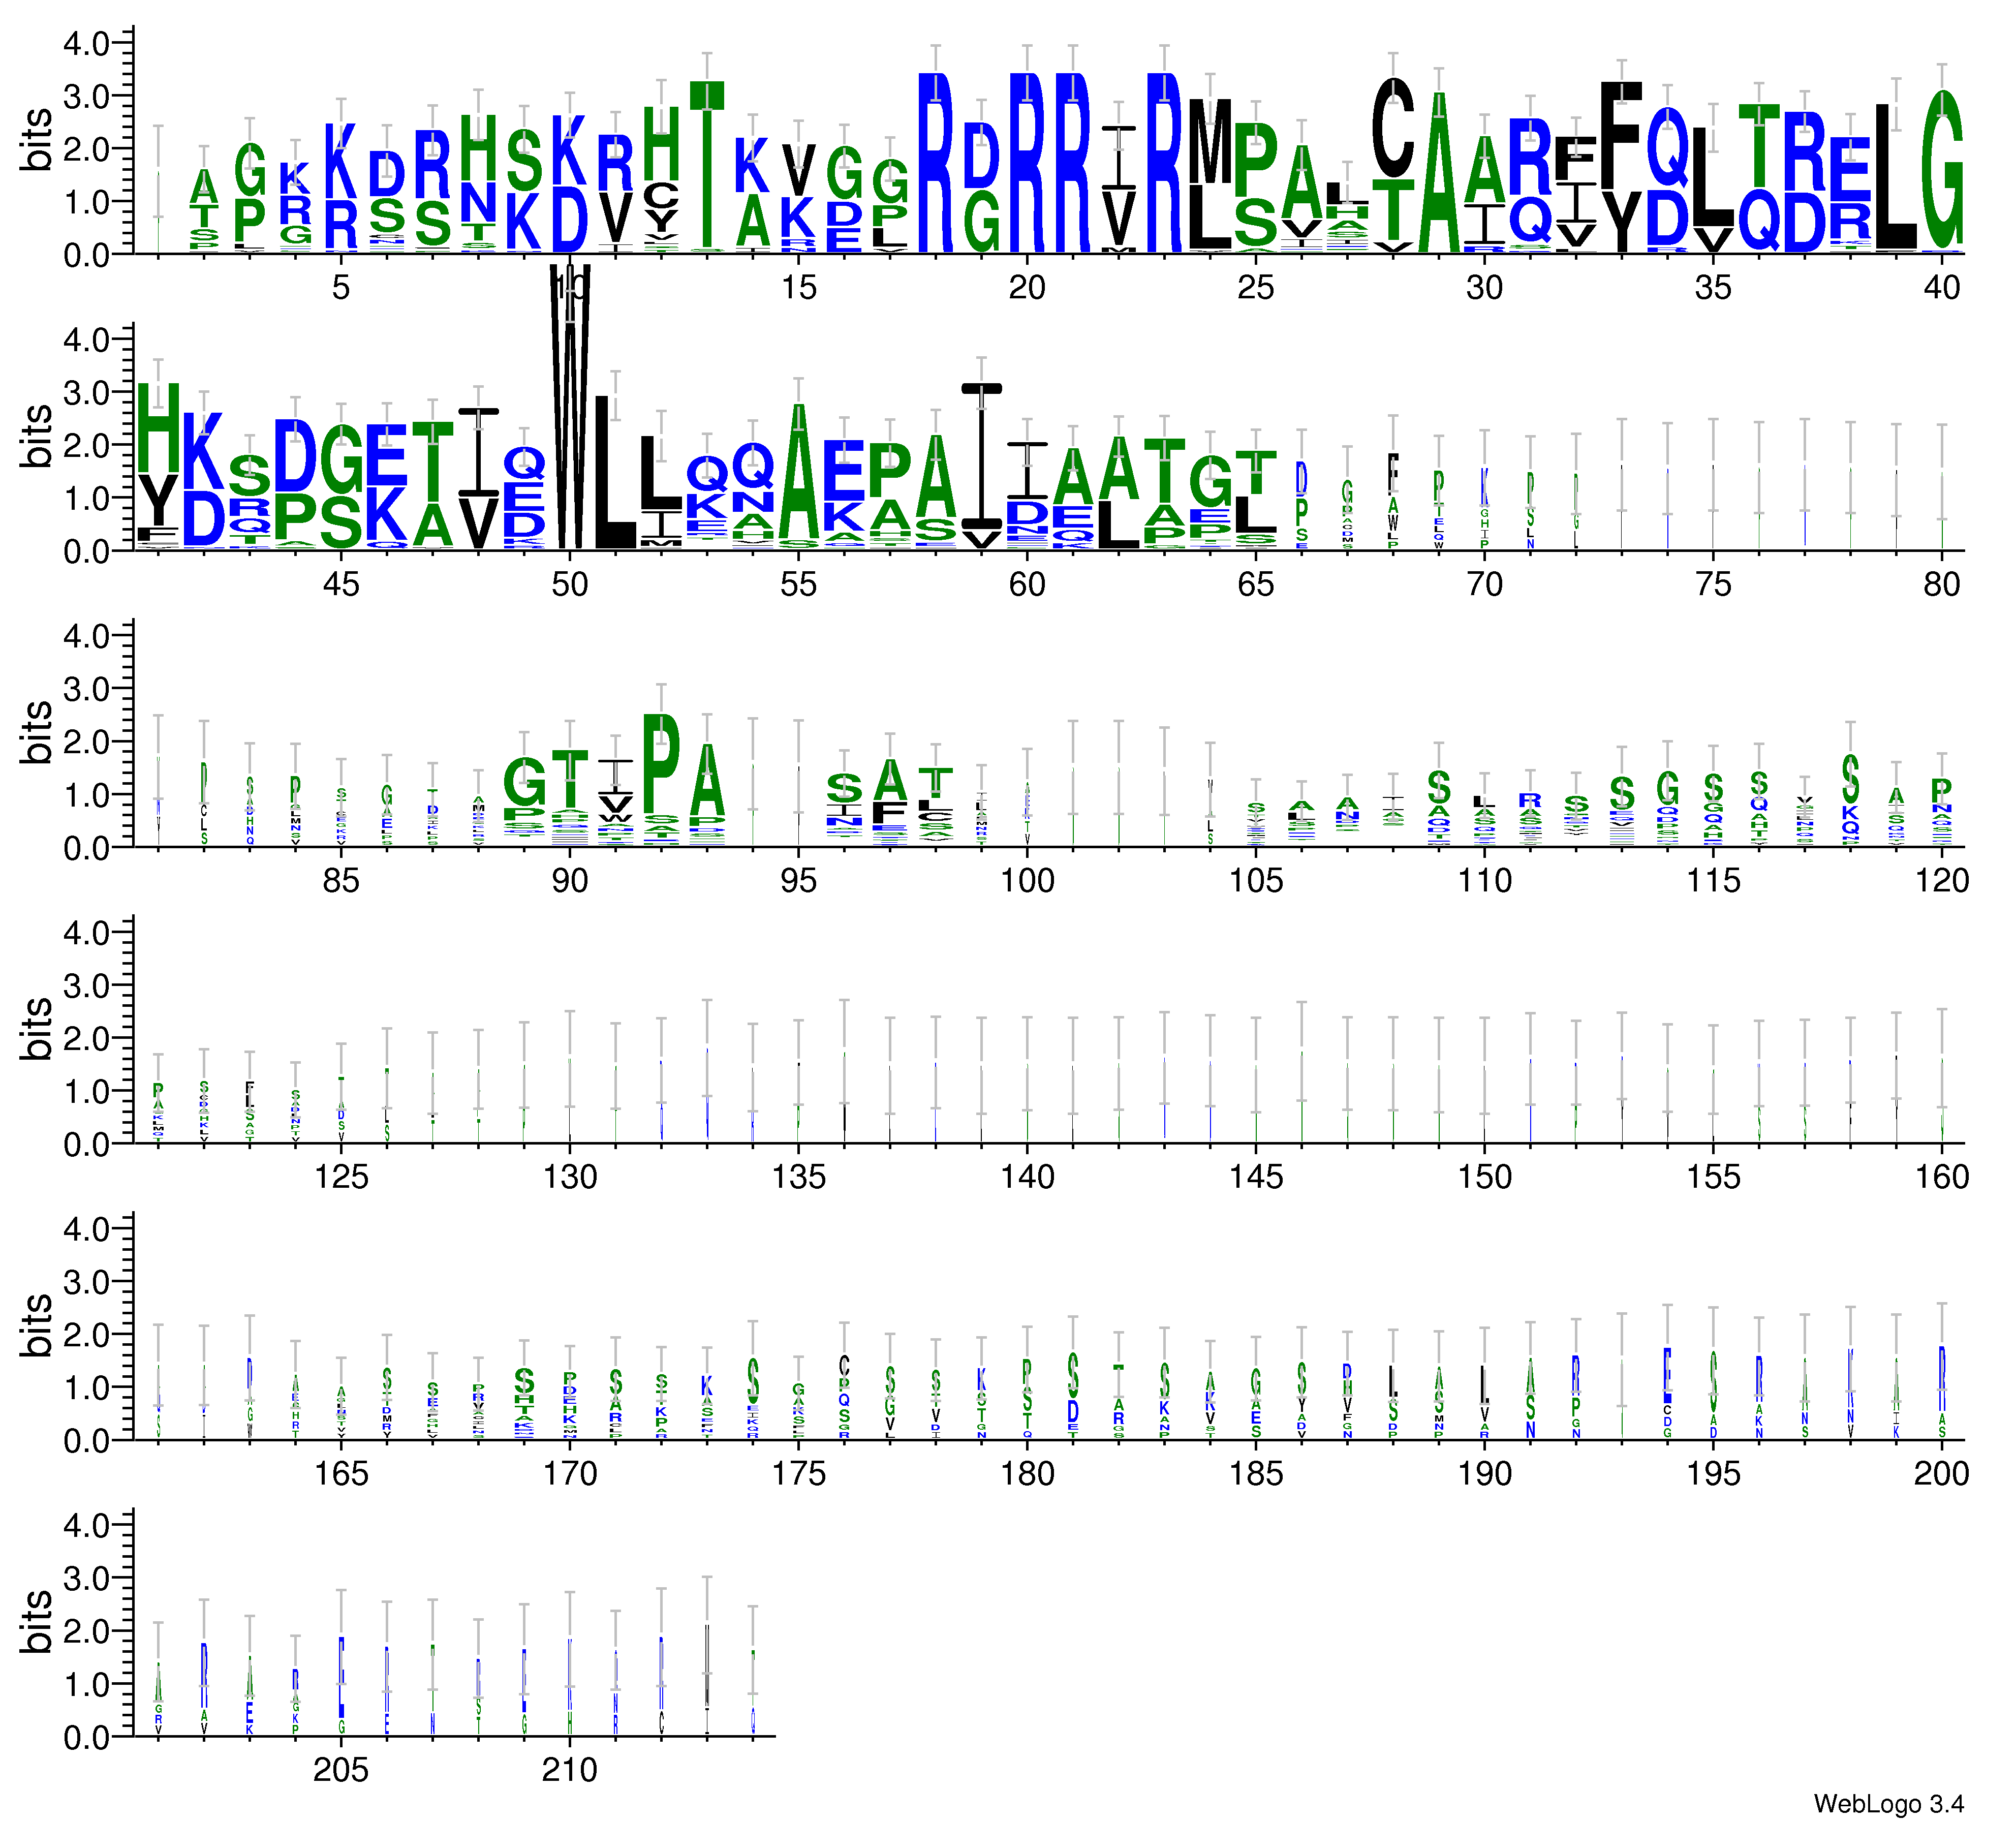This screenshot has height=1821, width=2016.
Task: Click the black F at position 33
Action: coord(1621,135)
